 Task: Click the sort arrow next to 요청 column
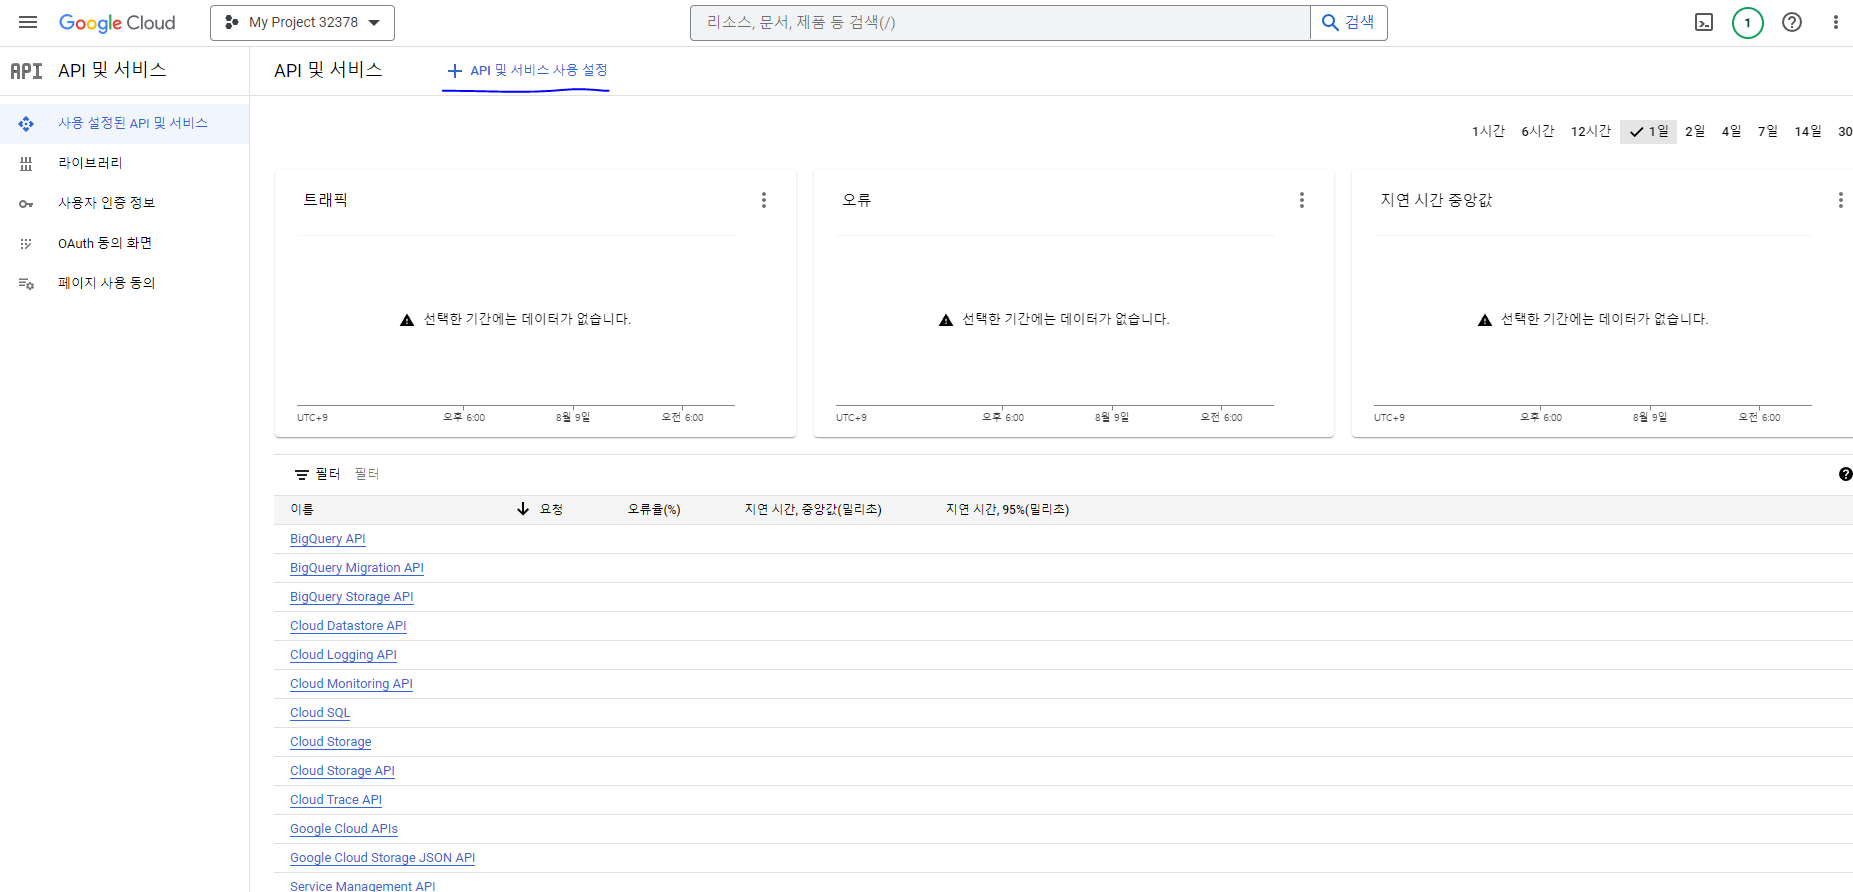[x=523, y=509]
